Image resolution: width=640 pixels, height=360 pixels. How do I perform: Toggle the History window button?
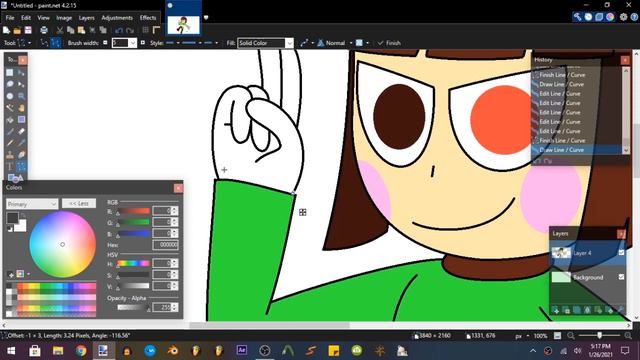(588, 17)
